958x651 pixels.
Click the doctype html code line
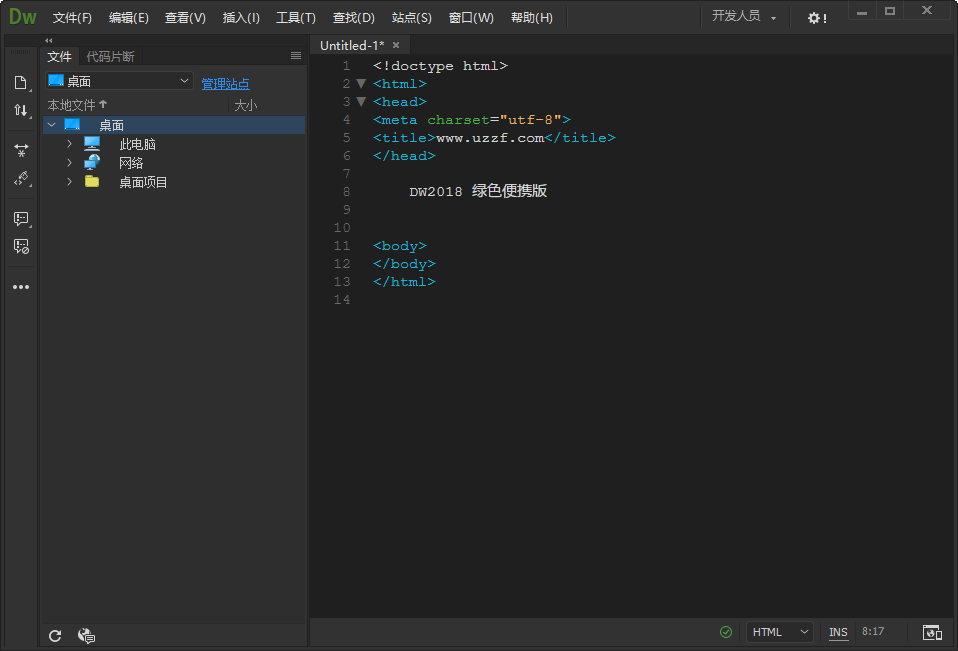tap(440, 66)
